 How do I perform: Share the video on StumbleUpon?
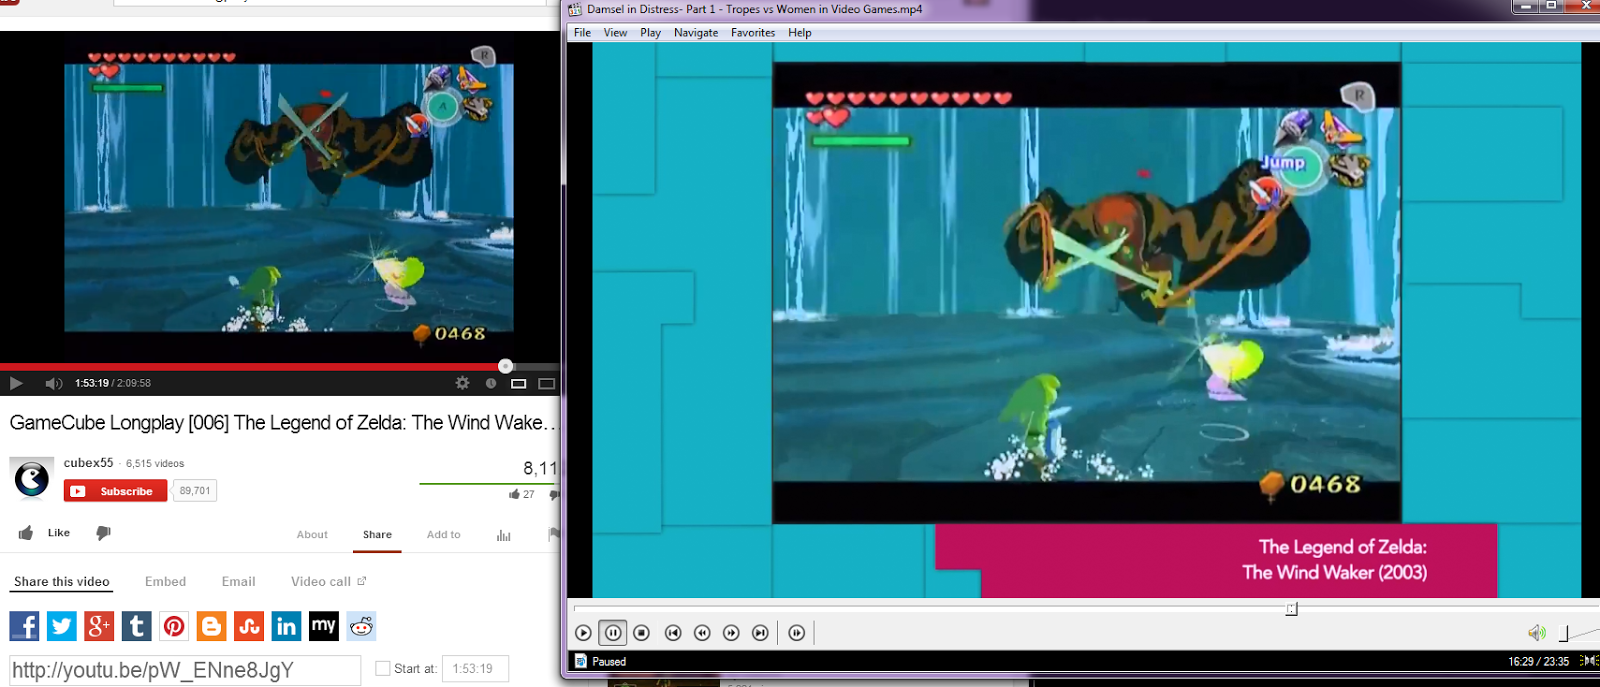click(249, 626)
